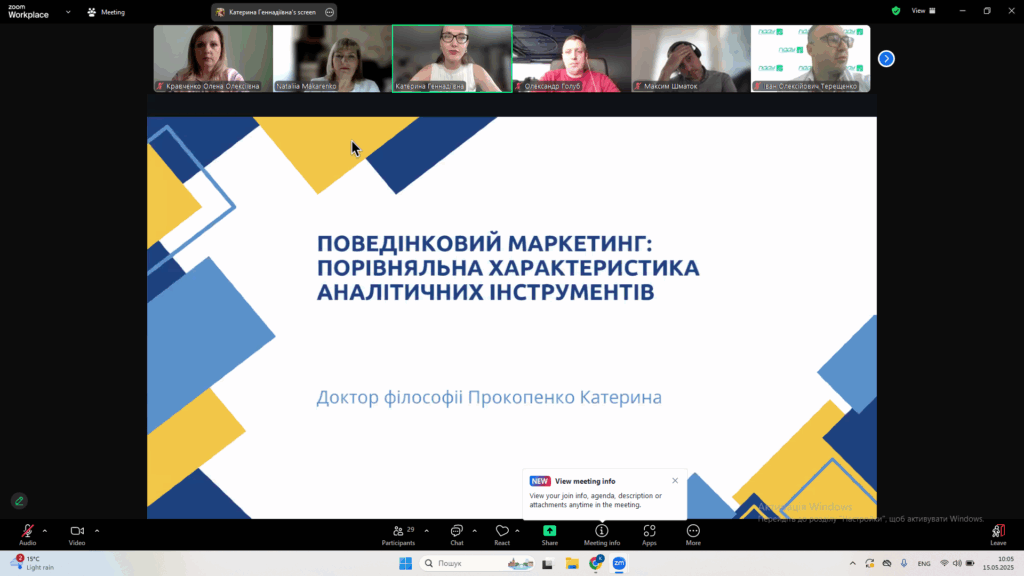Click the Leave meeting button

[x=997, y=533]
